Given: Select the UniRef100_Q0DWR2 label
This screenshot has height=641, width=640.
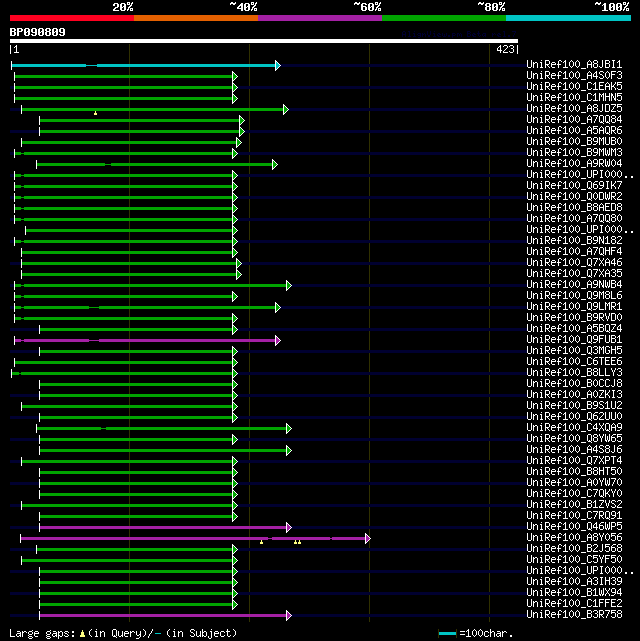Looking at the screenshot, I should coord(574,197).
